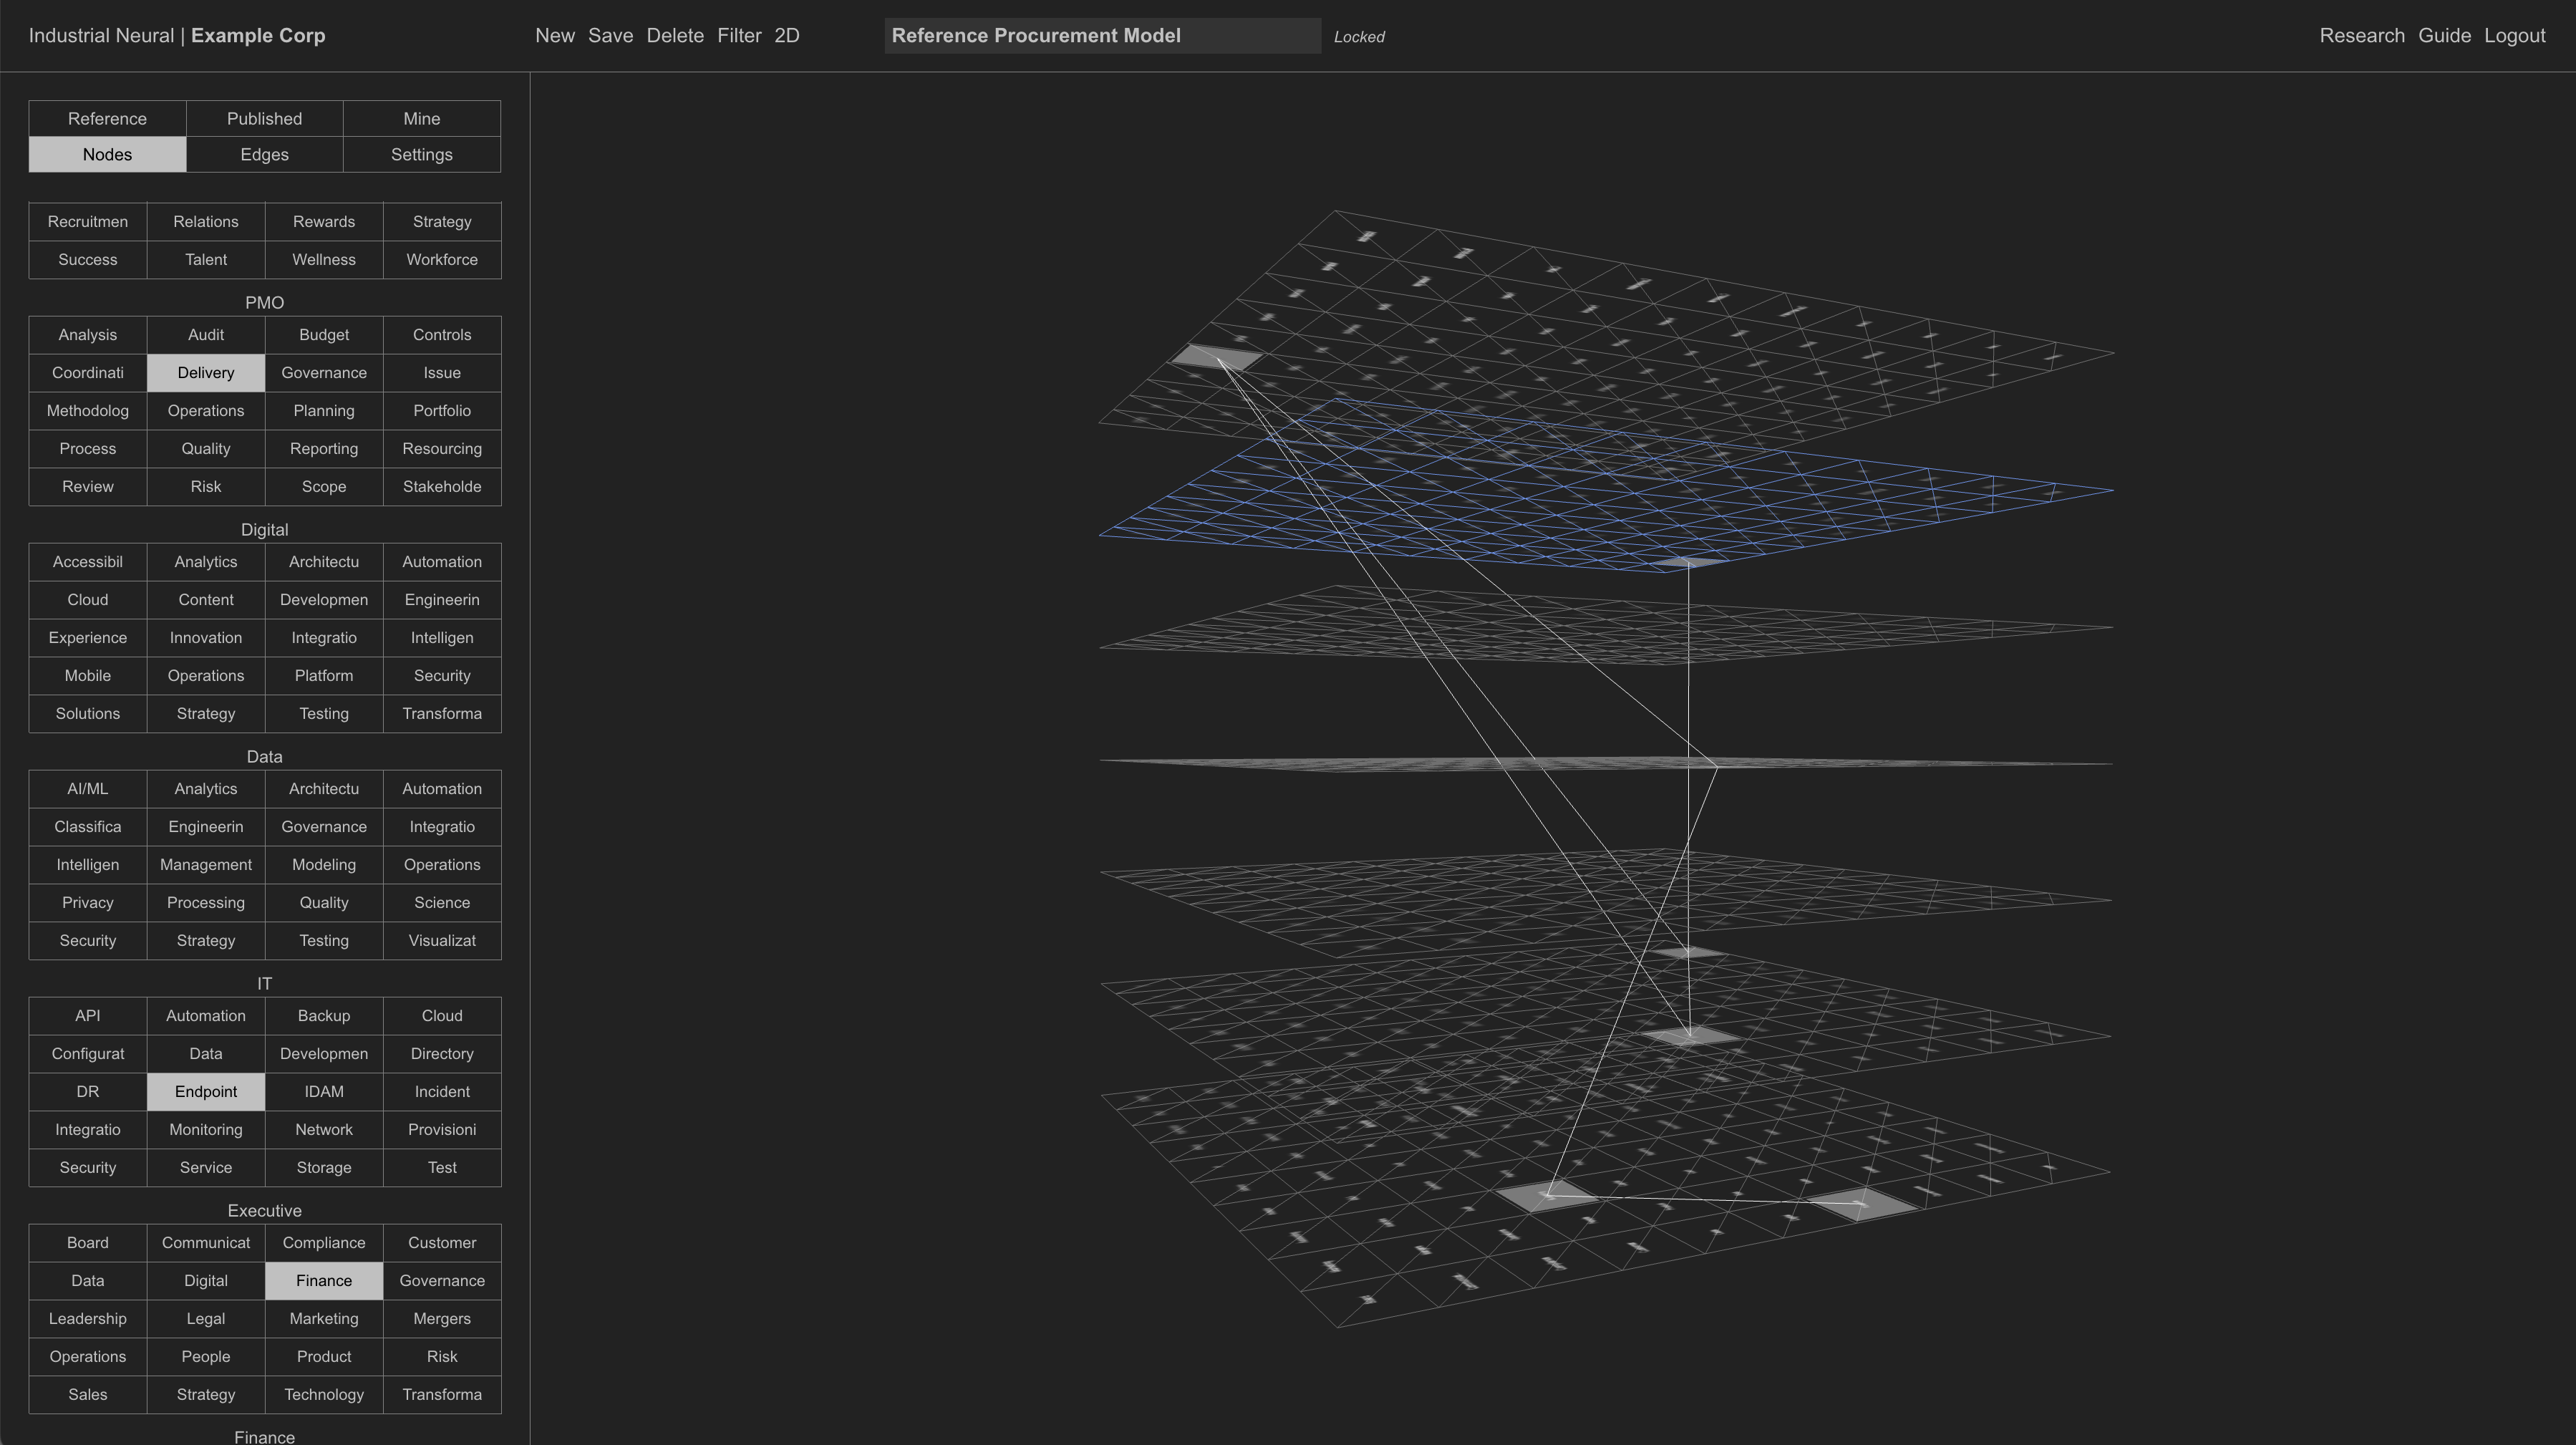Toggle the PMO Stakeholde node
Image resolution: width=2576 pixels, height=1445 pixels.
[442, 487]
